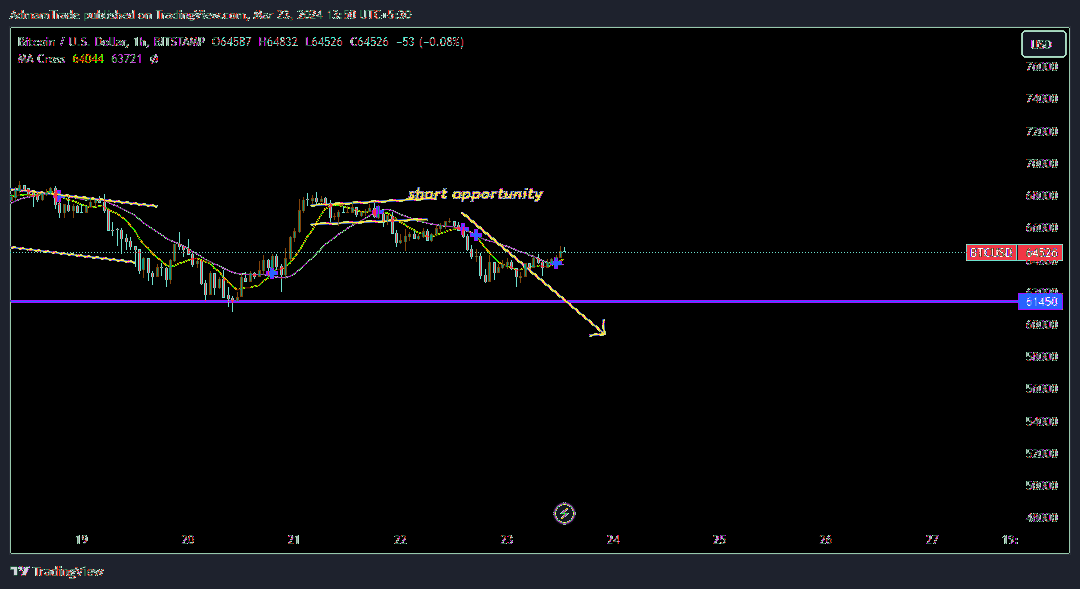Click the 58000 price axis label
The height and width of the screenshot is (589, 1080).
pos(1042,356)
